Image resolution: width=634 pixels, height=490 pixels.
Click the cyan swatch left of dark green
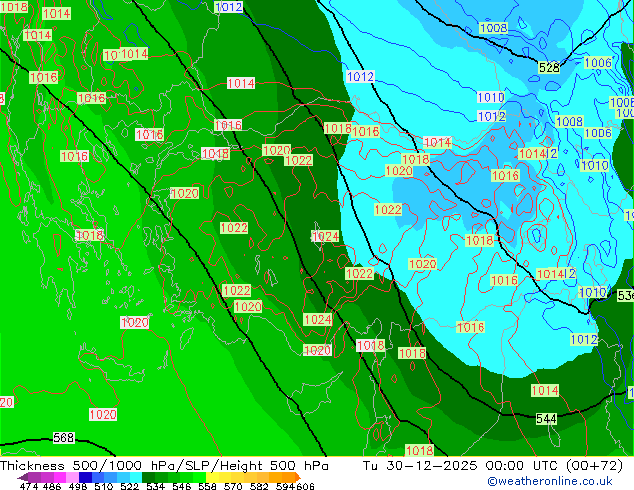coord(136,477)
